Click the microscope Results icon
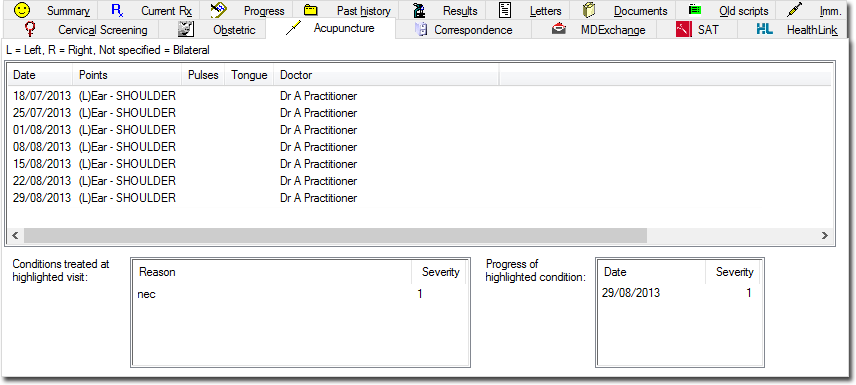Image resolution: width=856 pixels, height=385 pixels. 419,10
